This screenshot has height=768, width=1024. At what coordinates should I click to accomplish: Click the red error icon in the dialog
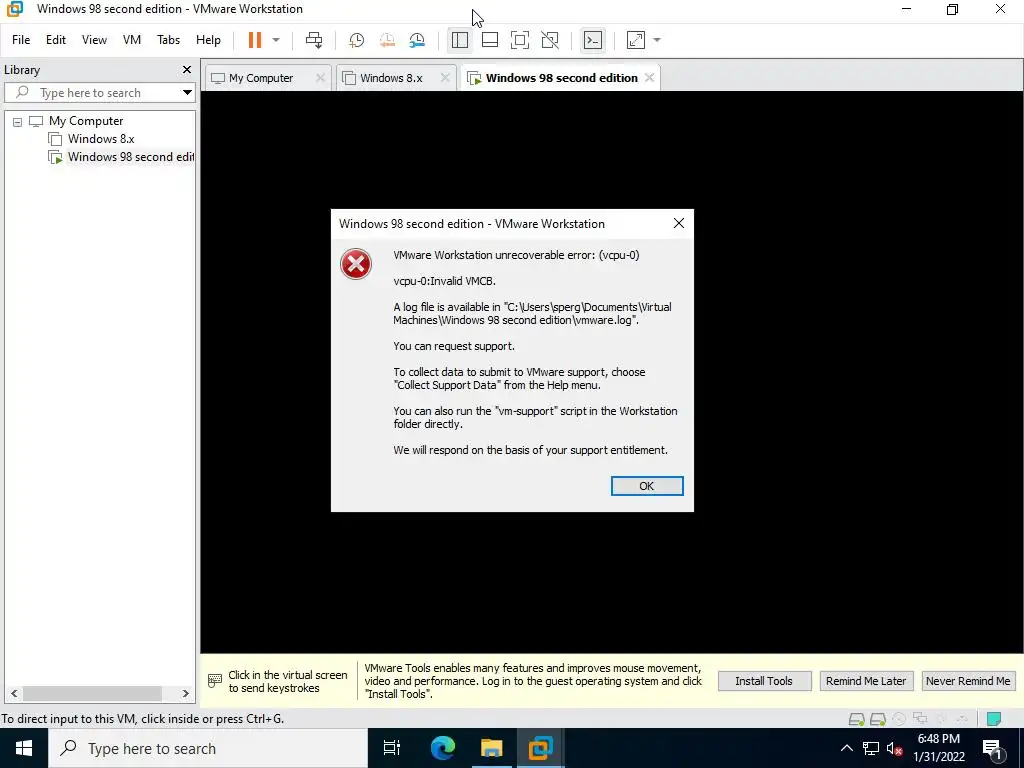pos(356,264)
